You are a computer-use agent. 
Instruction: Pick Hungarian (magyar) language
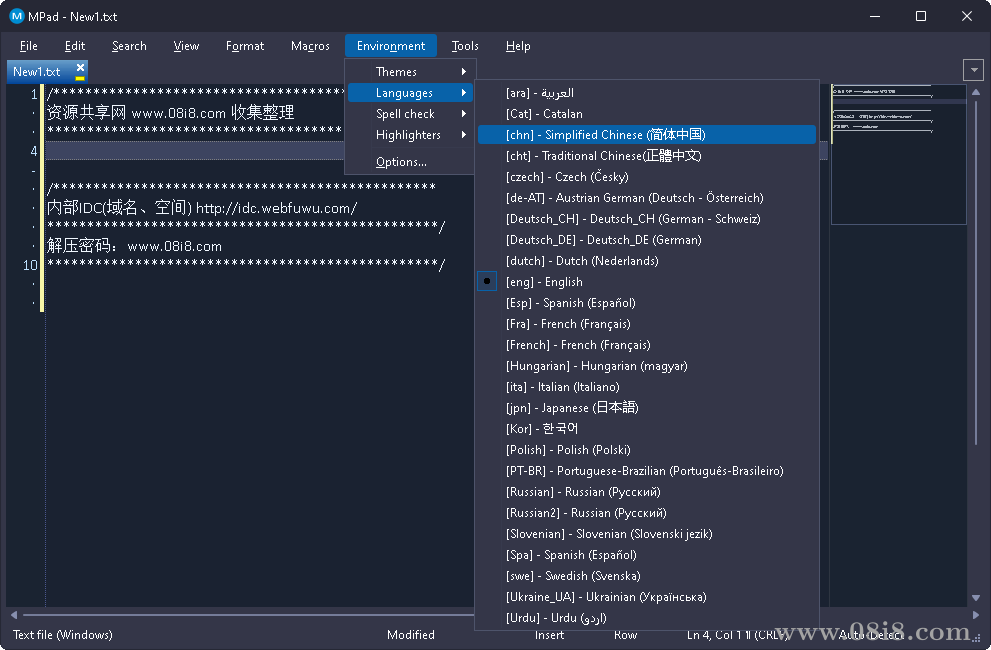647,365
